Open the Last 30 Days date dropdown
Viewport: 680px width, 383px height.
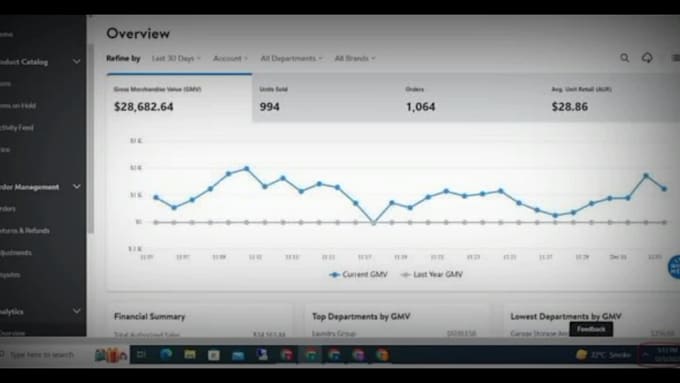point(176,58)
